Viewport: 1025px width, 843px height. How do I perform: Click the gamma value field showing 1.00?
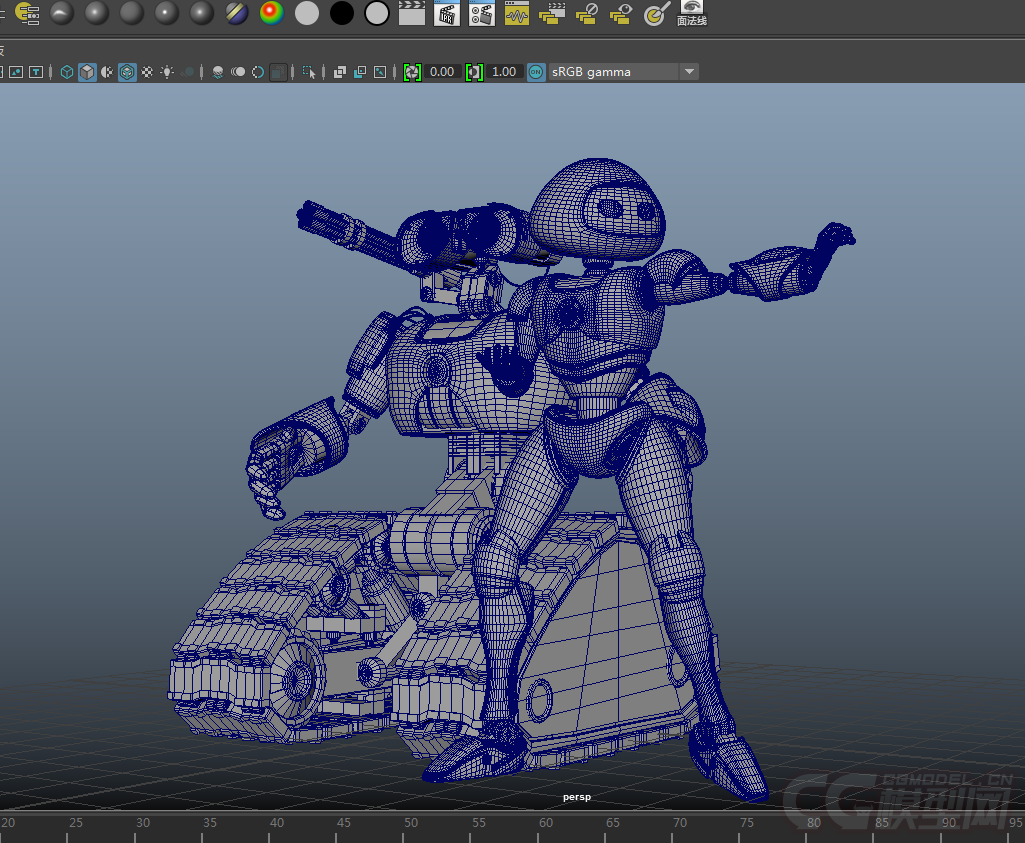click(504, 72)
